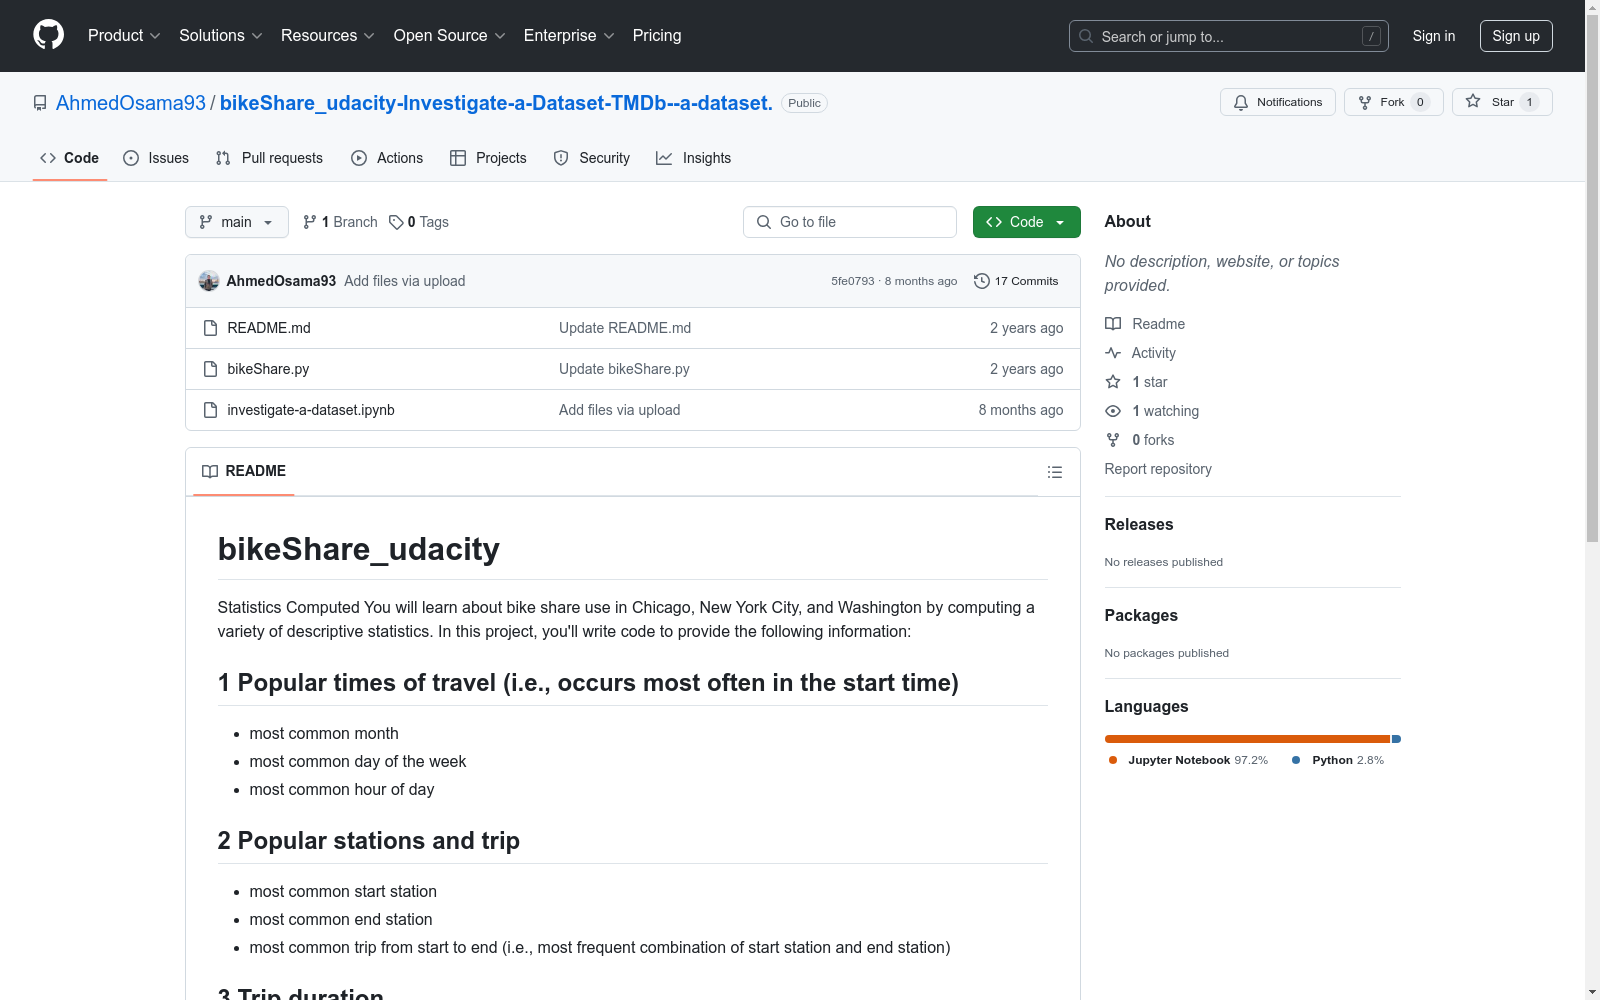Open the Security tab

pyautogui.click(x=592, y=158)
